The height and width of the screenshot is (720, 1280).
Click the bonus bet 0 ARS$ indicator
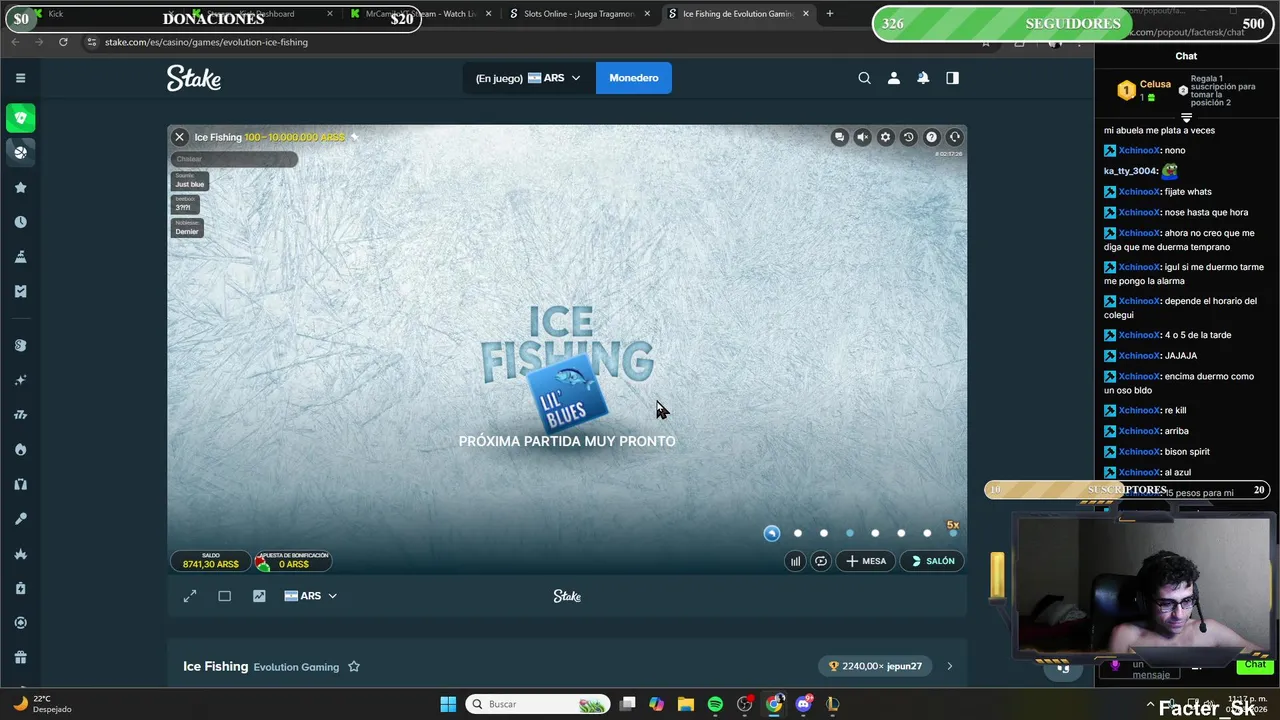click(293, 561)
